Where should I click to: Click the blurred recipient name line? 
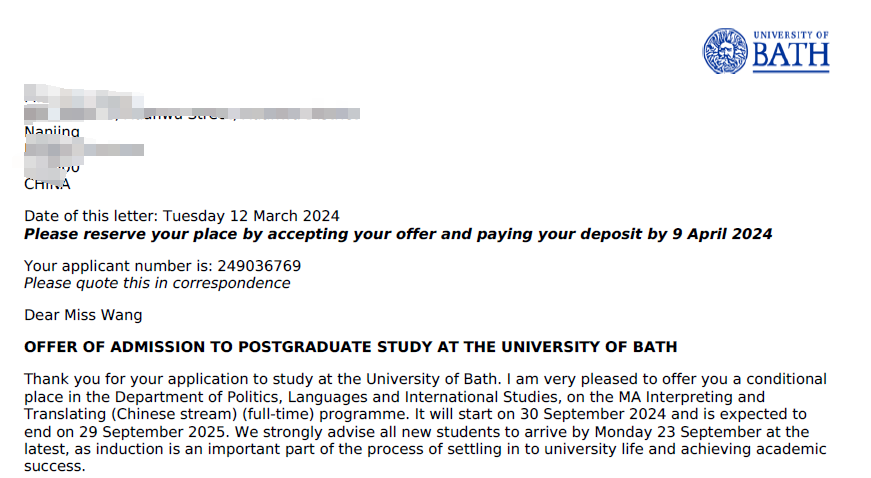(83, 97)
